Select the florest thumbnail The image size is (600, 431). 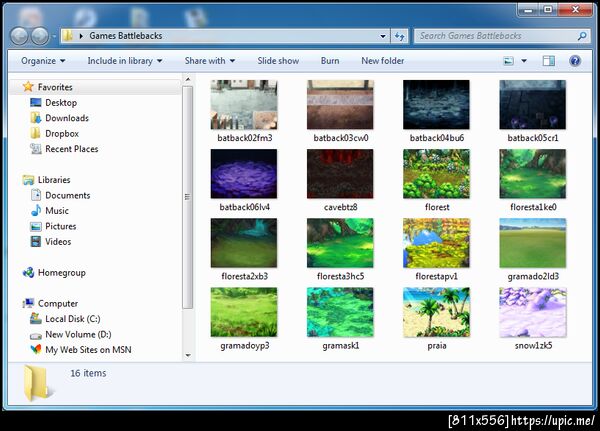click(x=436, y=174)
